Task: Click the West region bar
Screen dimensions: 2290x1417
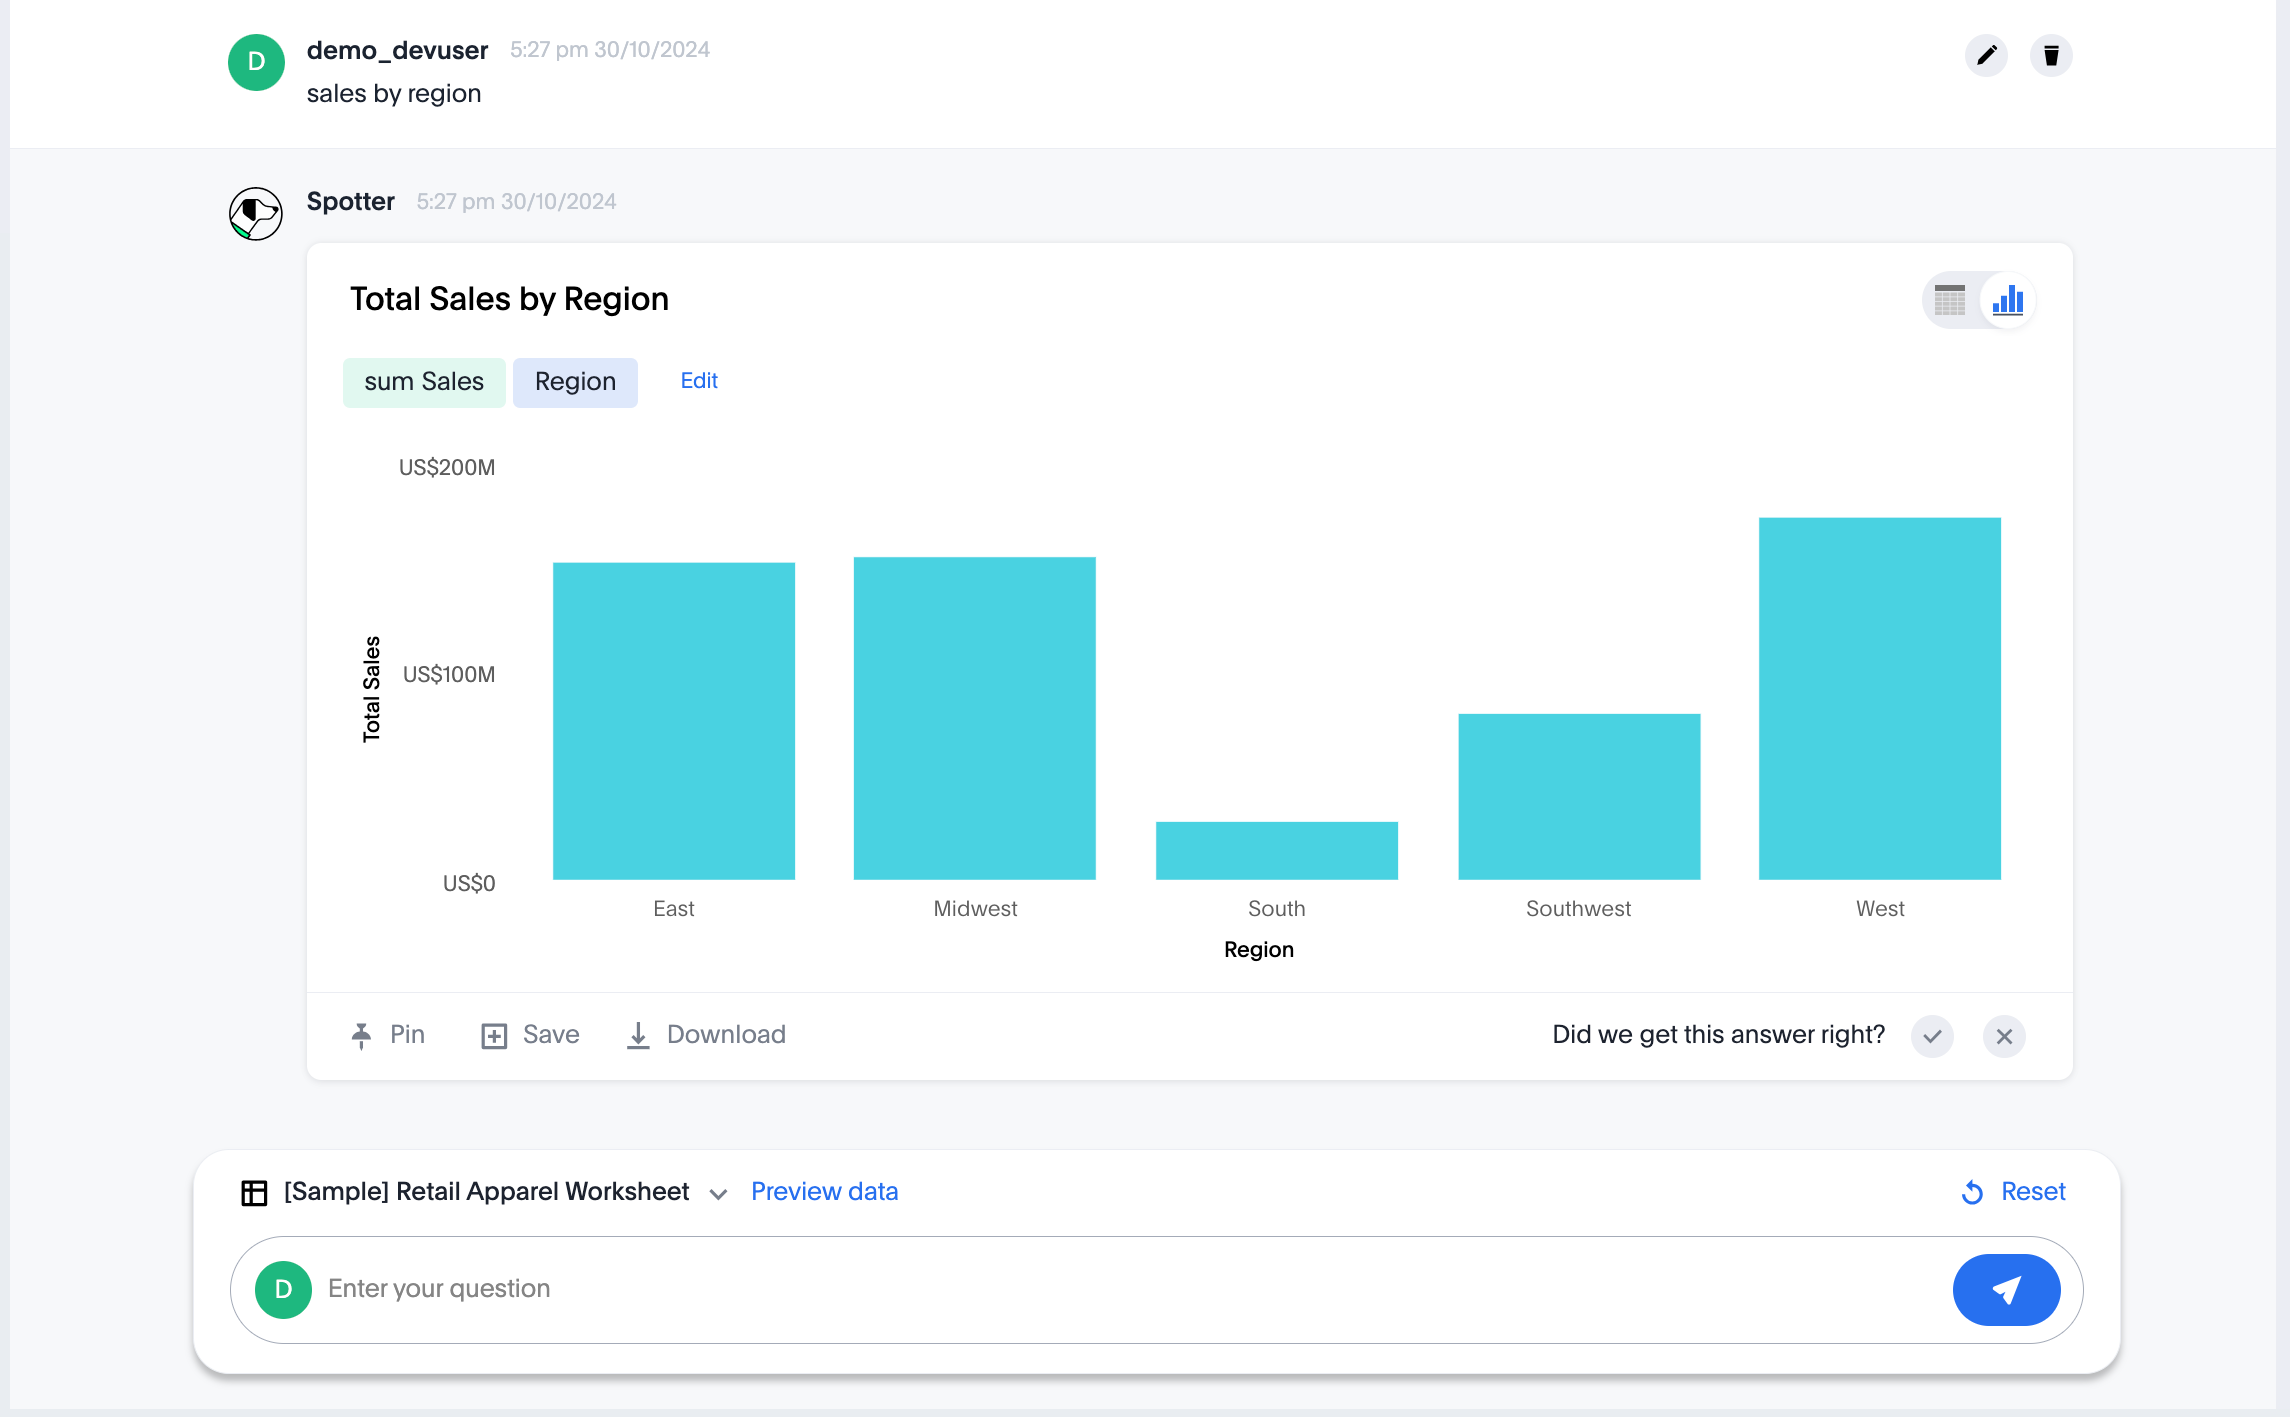Action: click(1879, 698)
